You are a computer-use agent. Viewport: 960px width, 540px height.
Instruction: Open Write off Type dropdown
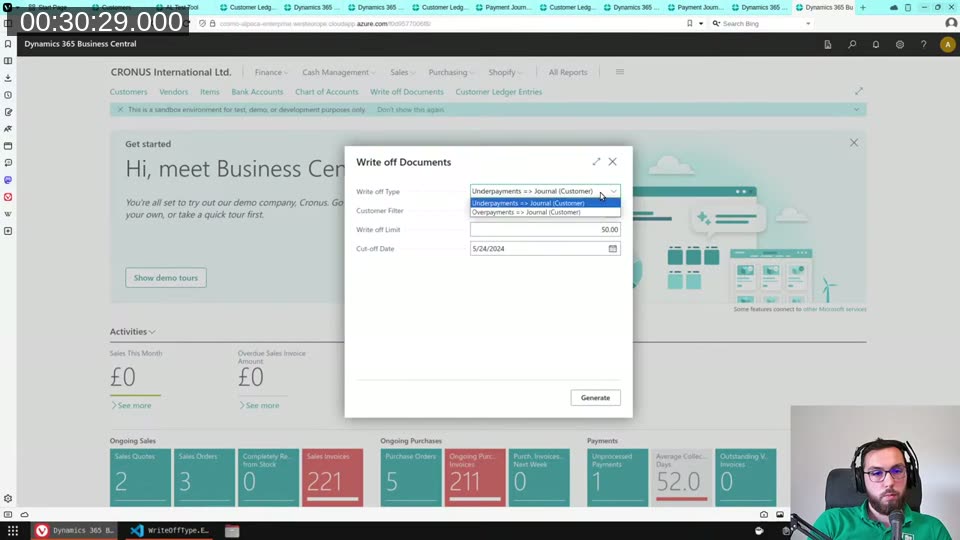coord(545,191)
